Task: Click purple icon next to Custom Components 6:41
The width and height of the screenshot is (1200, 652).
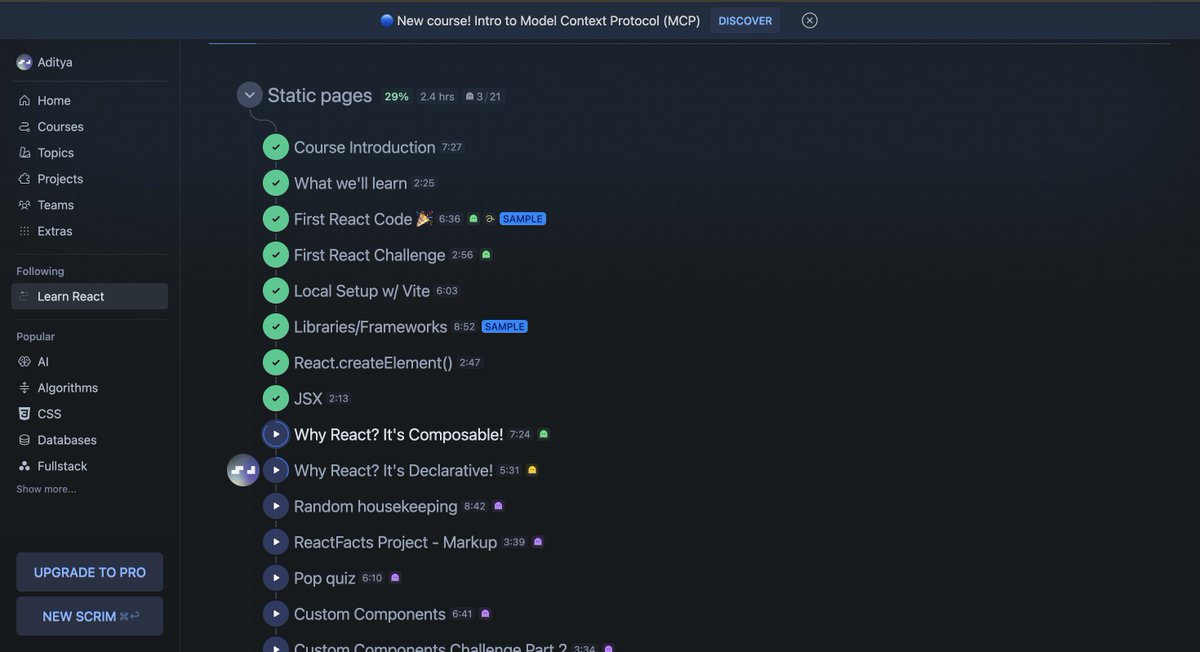Action: [485, 614]
